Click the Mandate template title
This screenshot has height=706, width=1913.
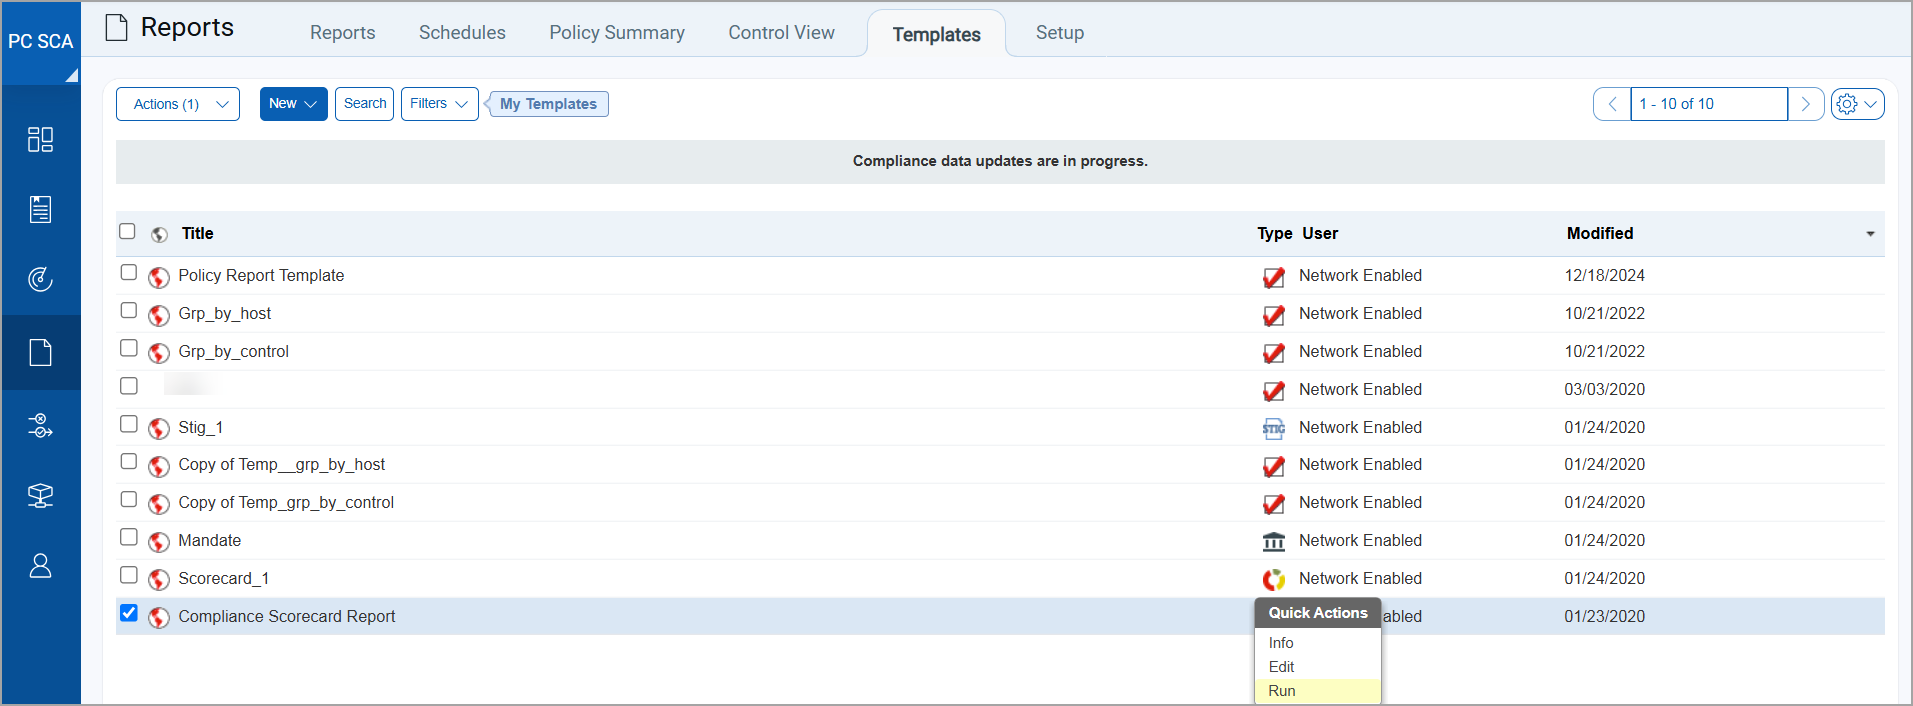(210, 540)
